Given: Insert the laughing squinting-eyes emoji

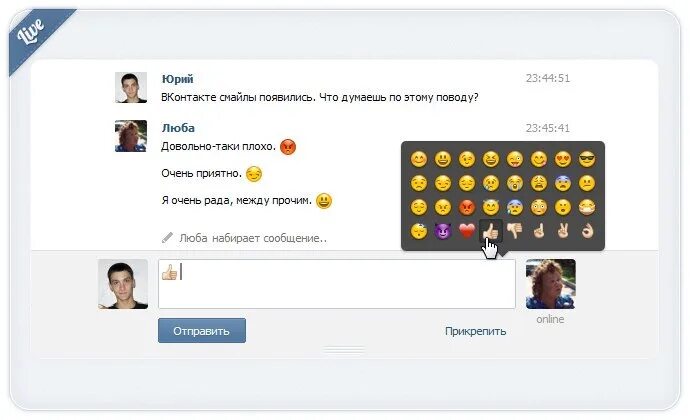Looking at the screenshot, I should [491, 159].
